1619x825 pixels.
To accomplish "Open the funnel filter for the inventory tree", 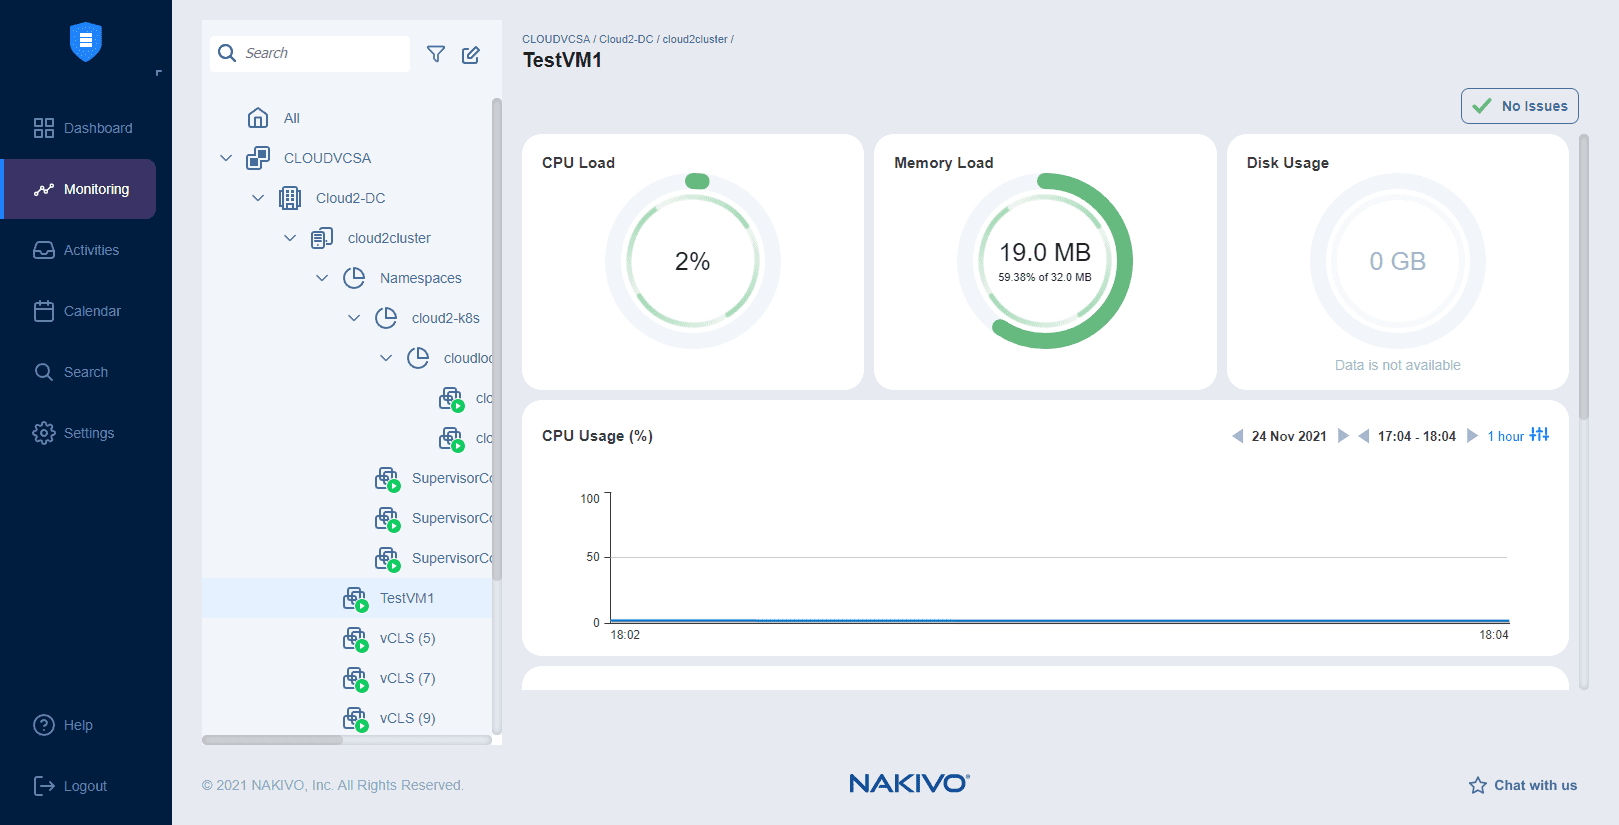I will pos(436,54).
